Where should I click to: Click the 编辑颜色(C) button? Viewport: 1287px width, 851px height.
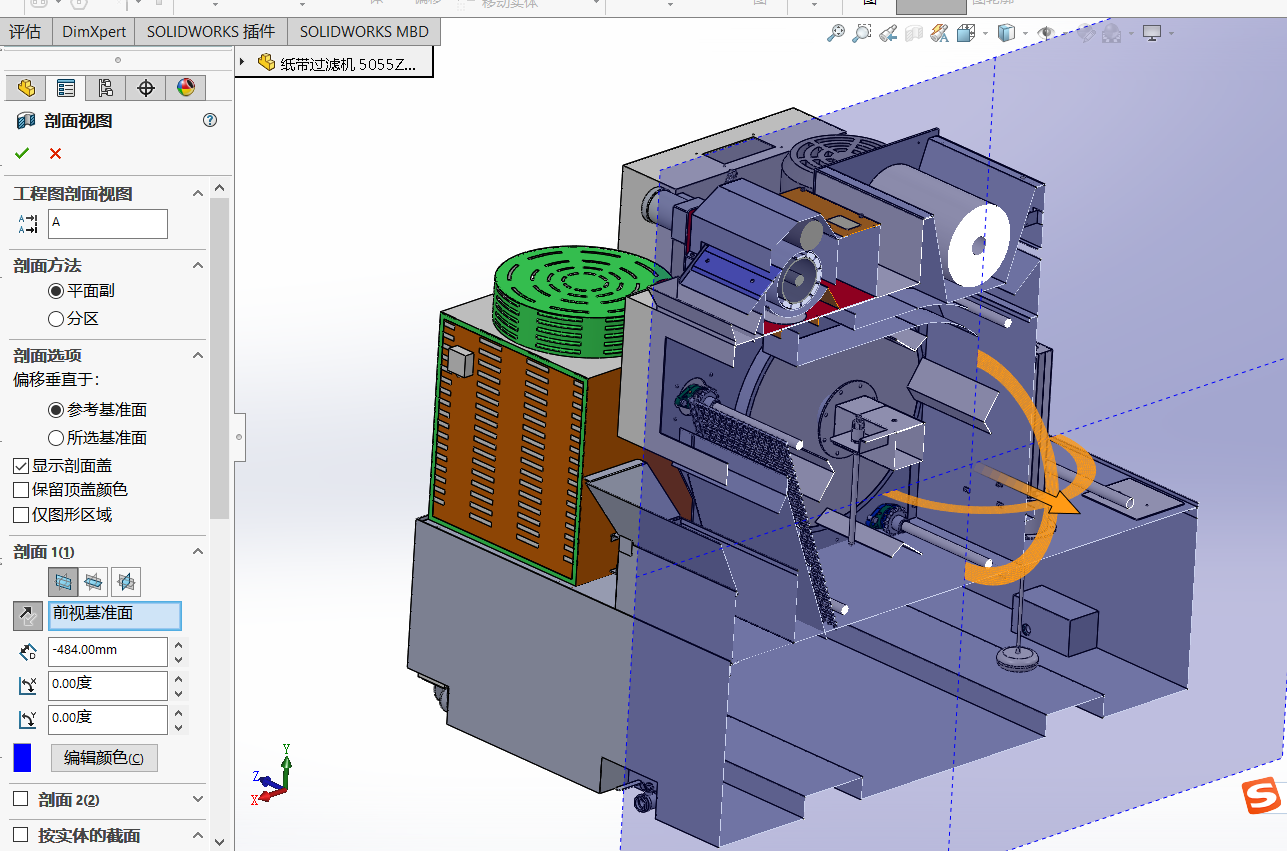(104, 758)
